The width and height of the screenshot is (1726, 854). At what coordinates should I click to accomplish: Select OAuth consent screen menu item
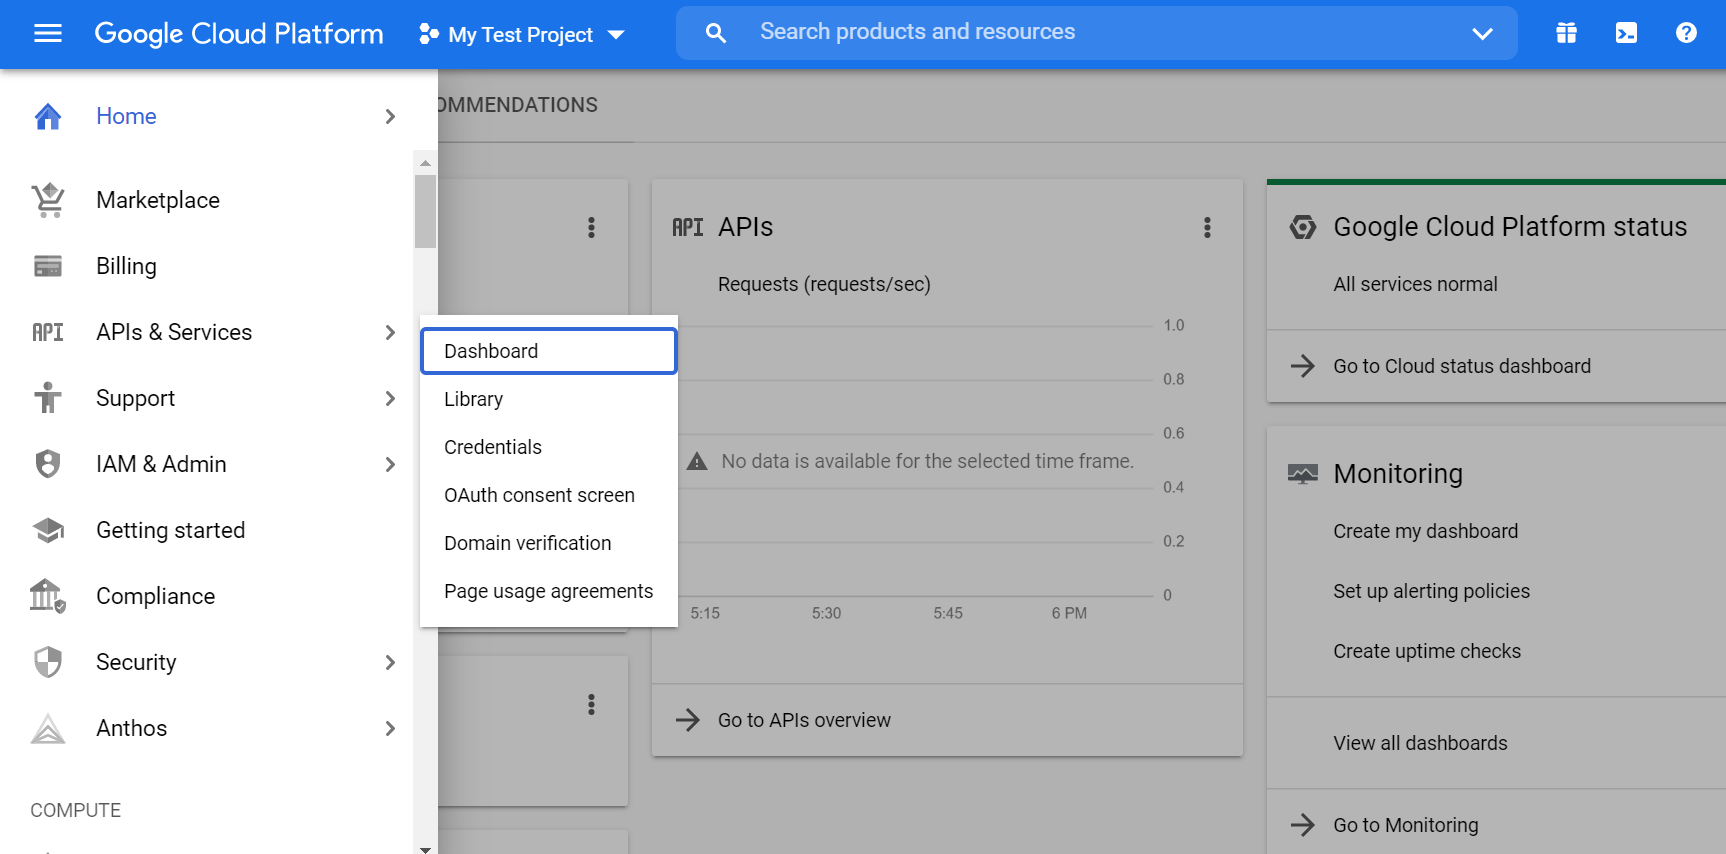[549, 495]
